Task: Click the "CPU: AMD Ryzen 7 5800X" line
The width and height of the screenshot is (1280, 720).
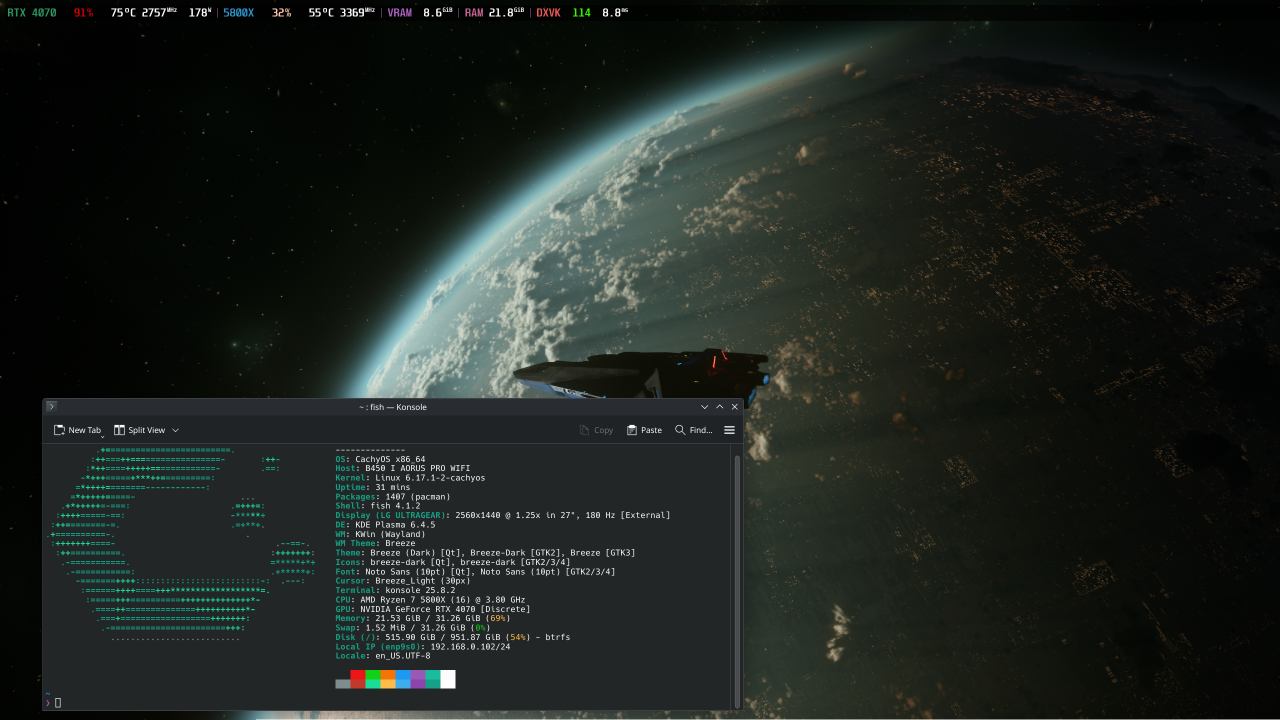Action: coord(430,600)
